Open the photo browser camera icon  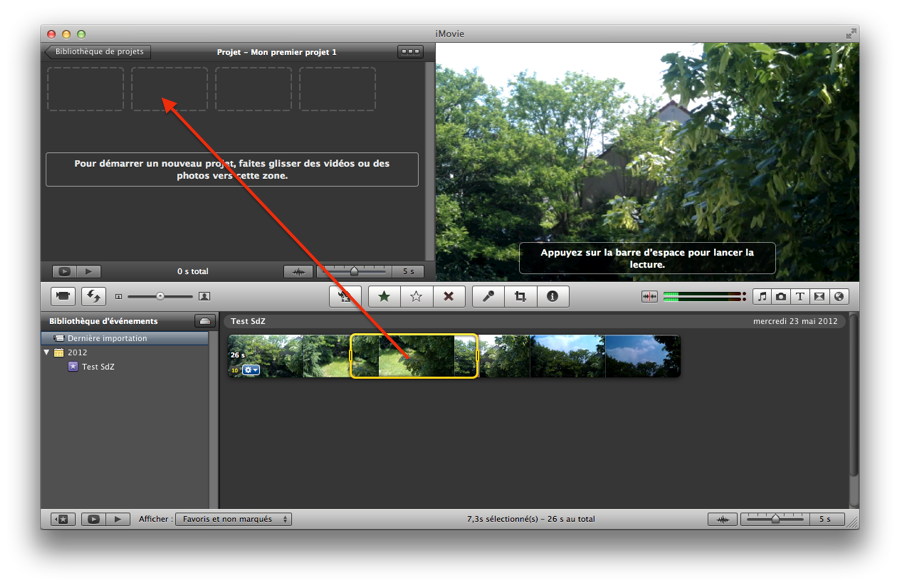781,296
